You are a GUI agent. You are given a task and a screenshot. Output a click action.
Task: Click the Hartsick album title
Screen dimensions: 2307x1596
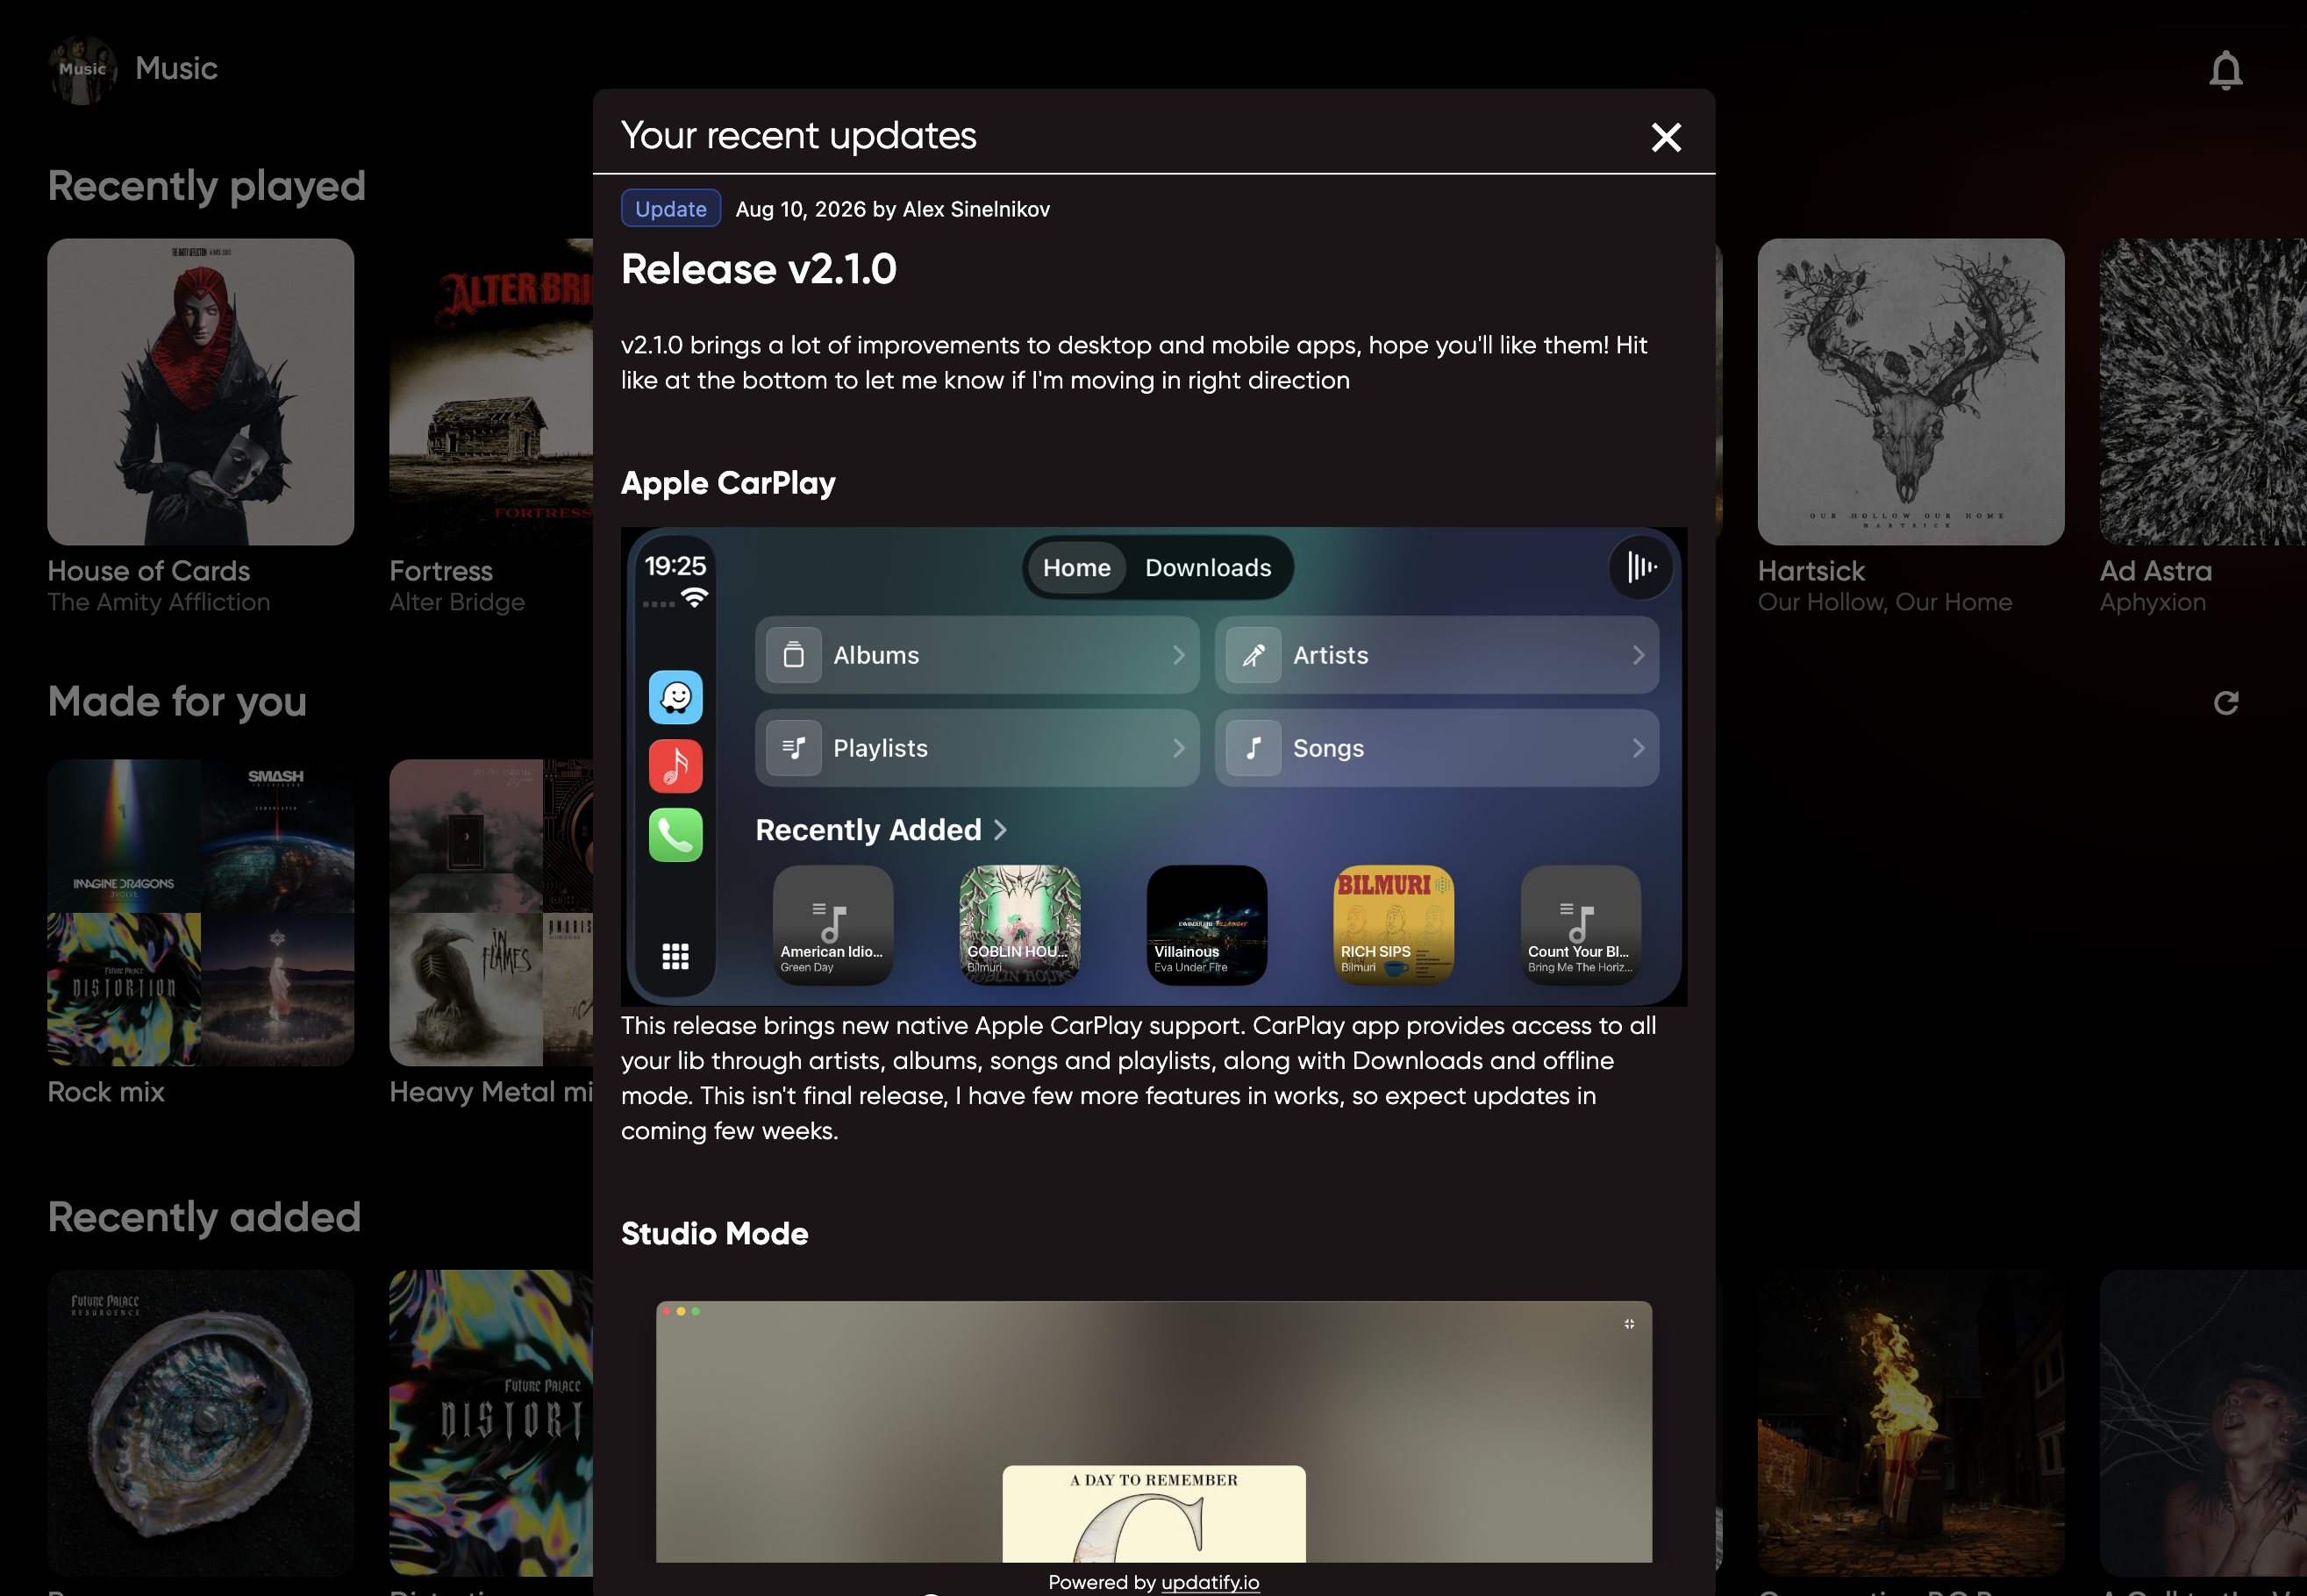pos(1811,571)
